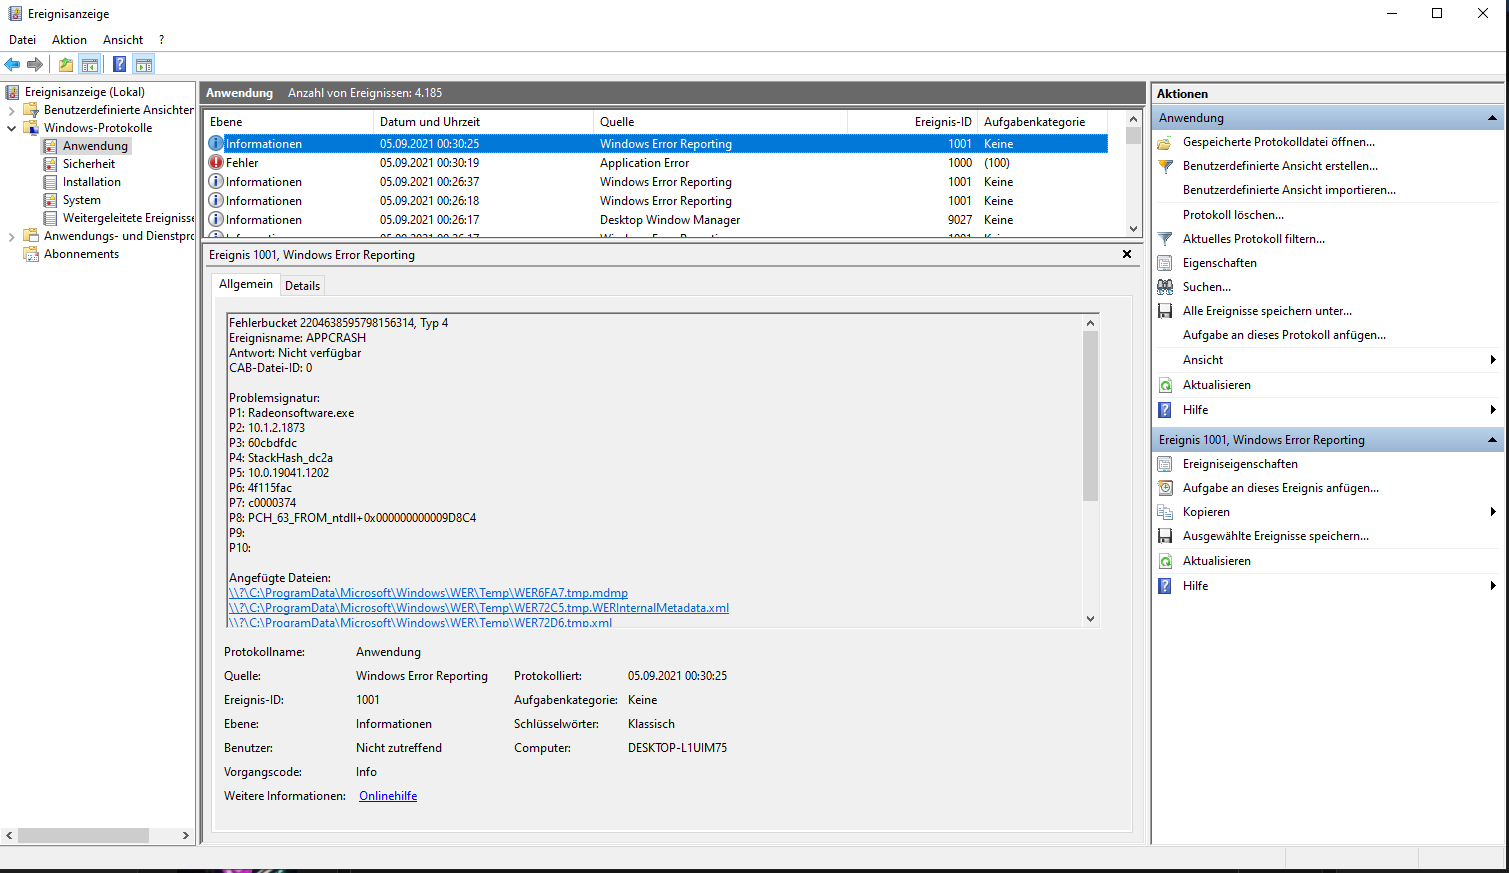1509x873 pixels.
Task: Click the Eigenschaften icon under Anwendung actions
Action: (1165, 263)
